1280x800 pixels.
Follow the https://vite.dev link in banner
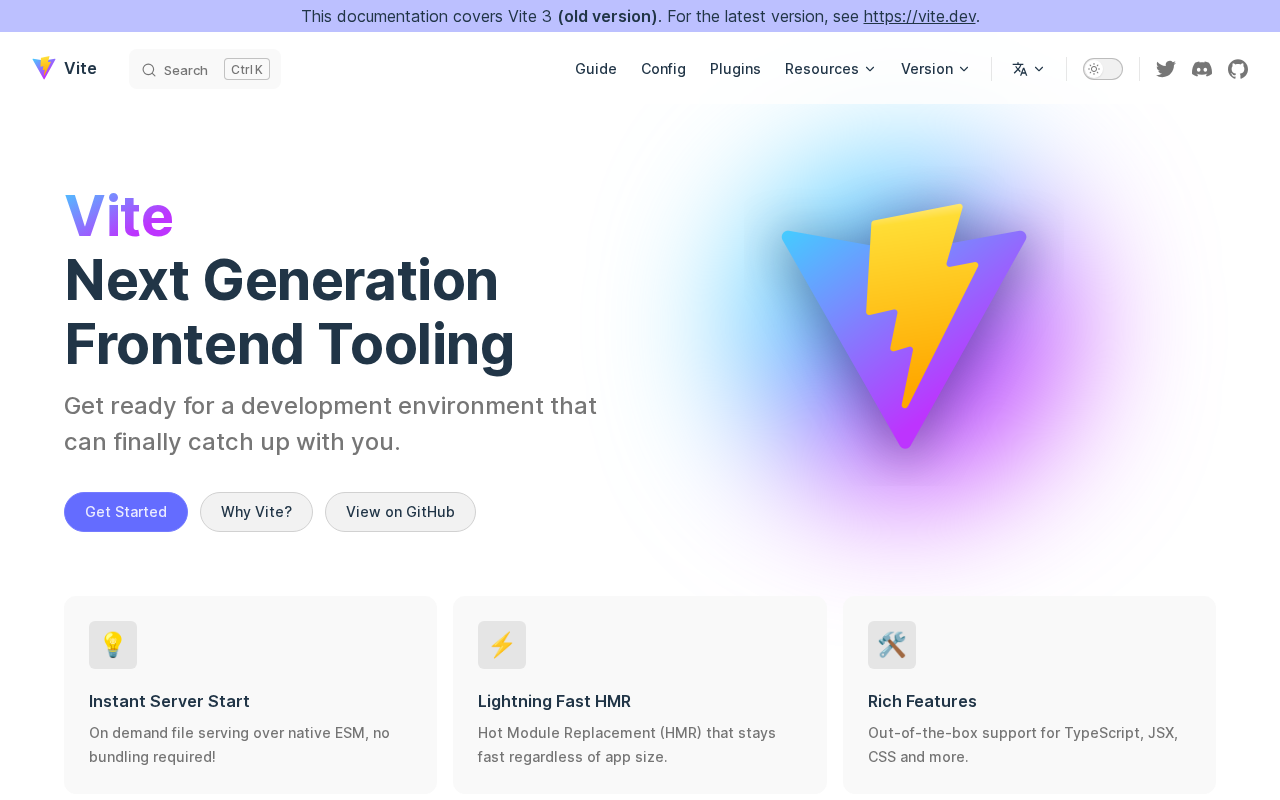[920, 16]
